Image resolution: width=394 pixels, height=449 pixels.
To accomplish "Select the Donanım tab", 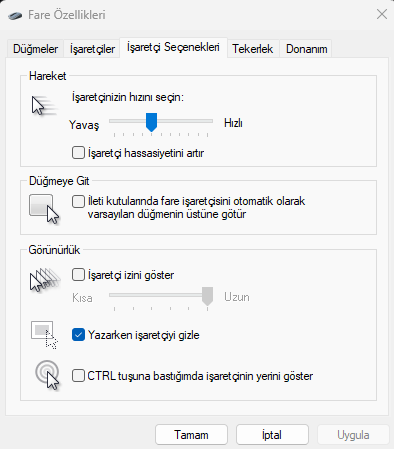I will point(306,49).
